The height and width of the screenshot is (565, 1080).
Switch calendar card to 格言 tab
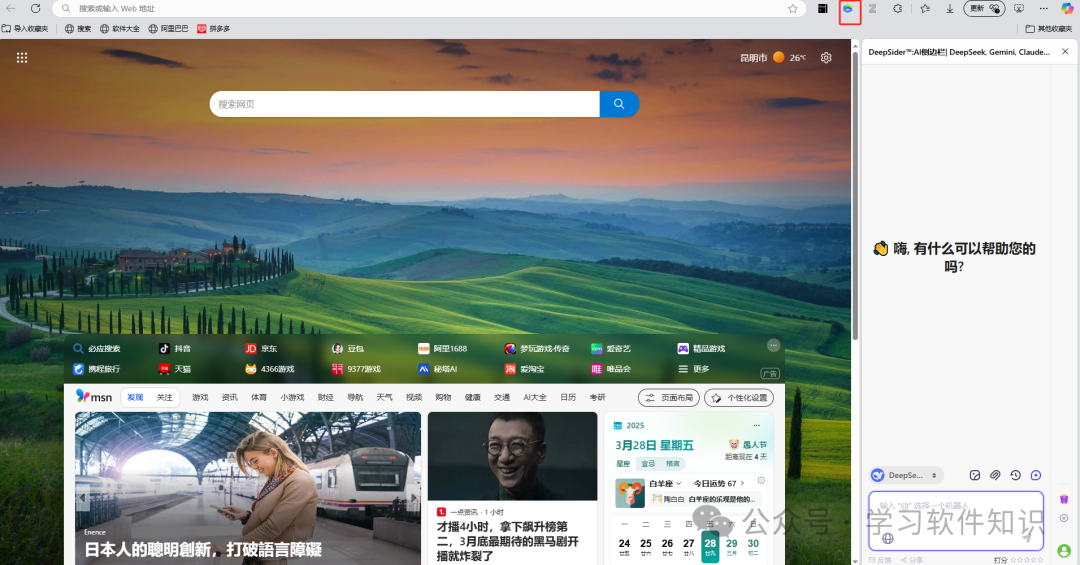(672, 464)
